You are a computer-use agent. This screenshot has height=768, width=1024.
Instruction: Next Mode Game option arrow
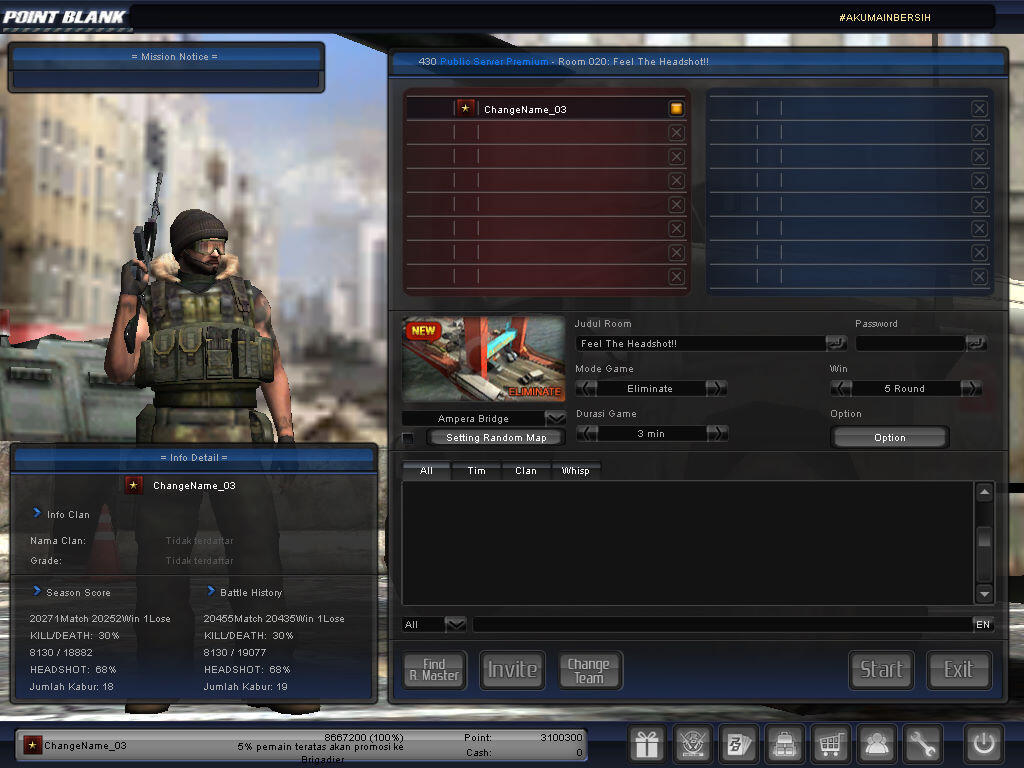point(716,389)
